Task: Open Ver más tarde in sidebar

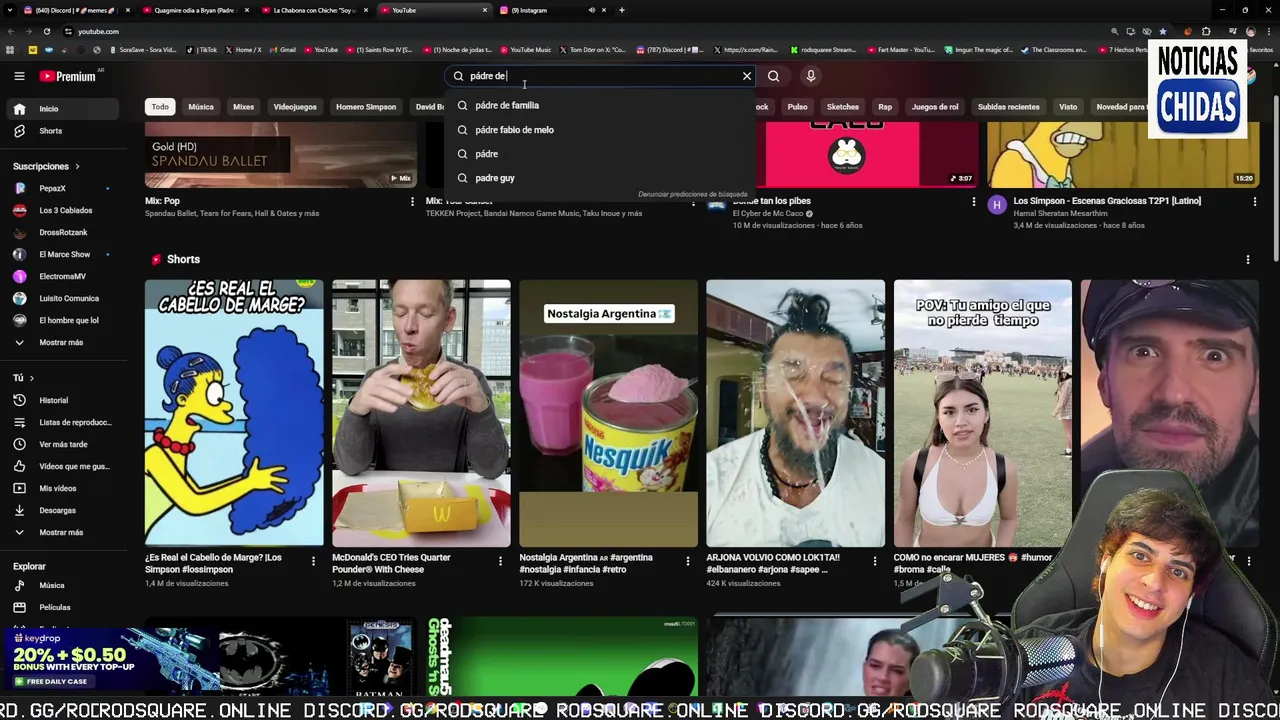Action: point(65,444)
